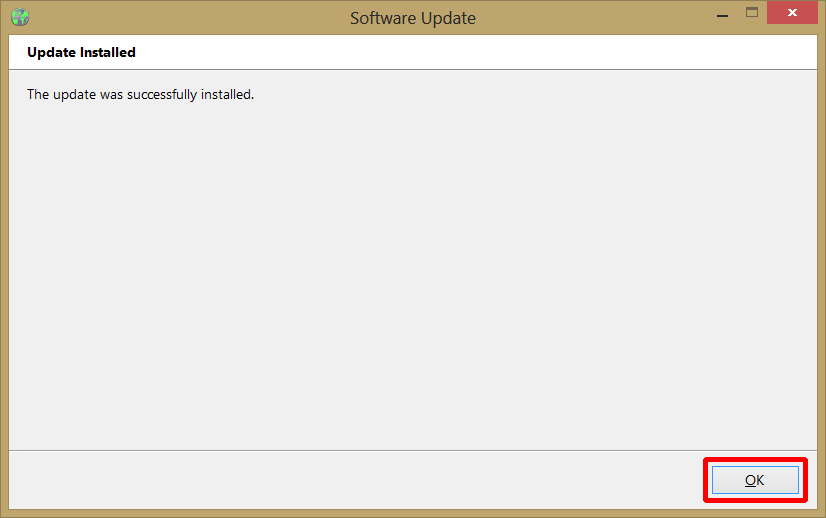Image resolution: width=826 pixels, height=518 pixels.
Task: Click the "Software Update" title text
Action: coord(412,18)
